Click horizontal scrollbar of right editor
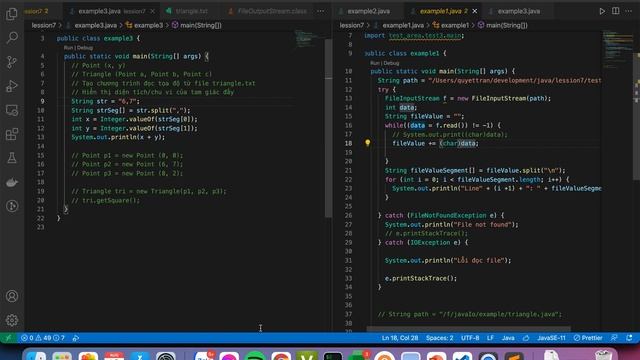Viewport: 640px width, 360px height. click(468, 329)
